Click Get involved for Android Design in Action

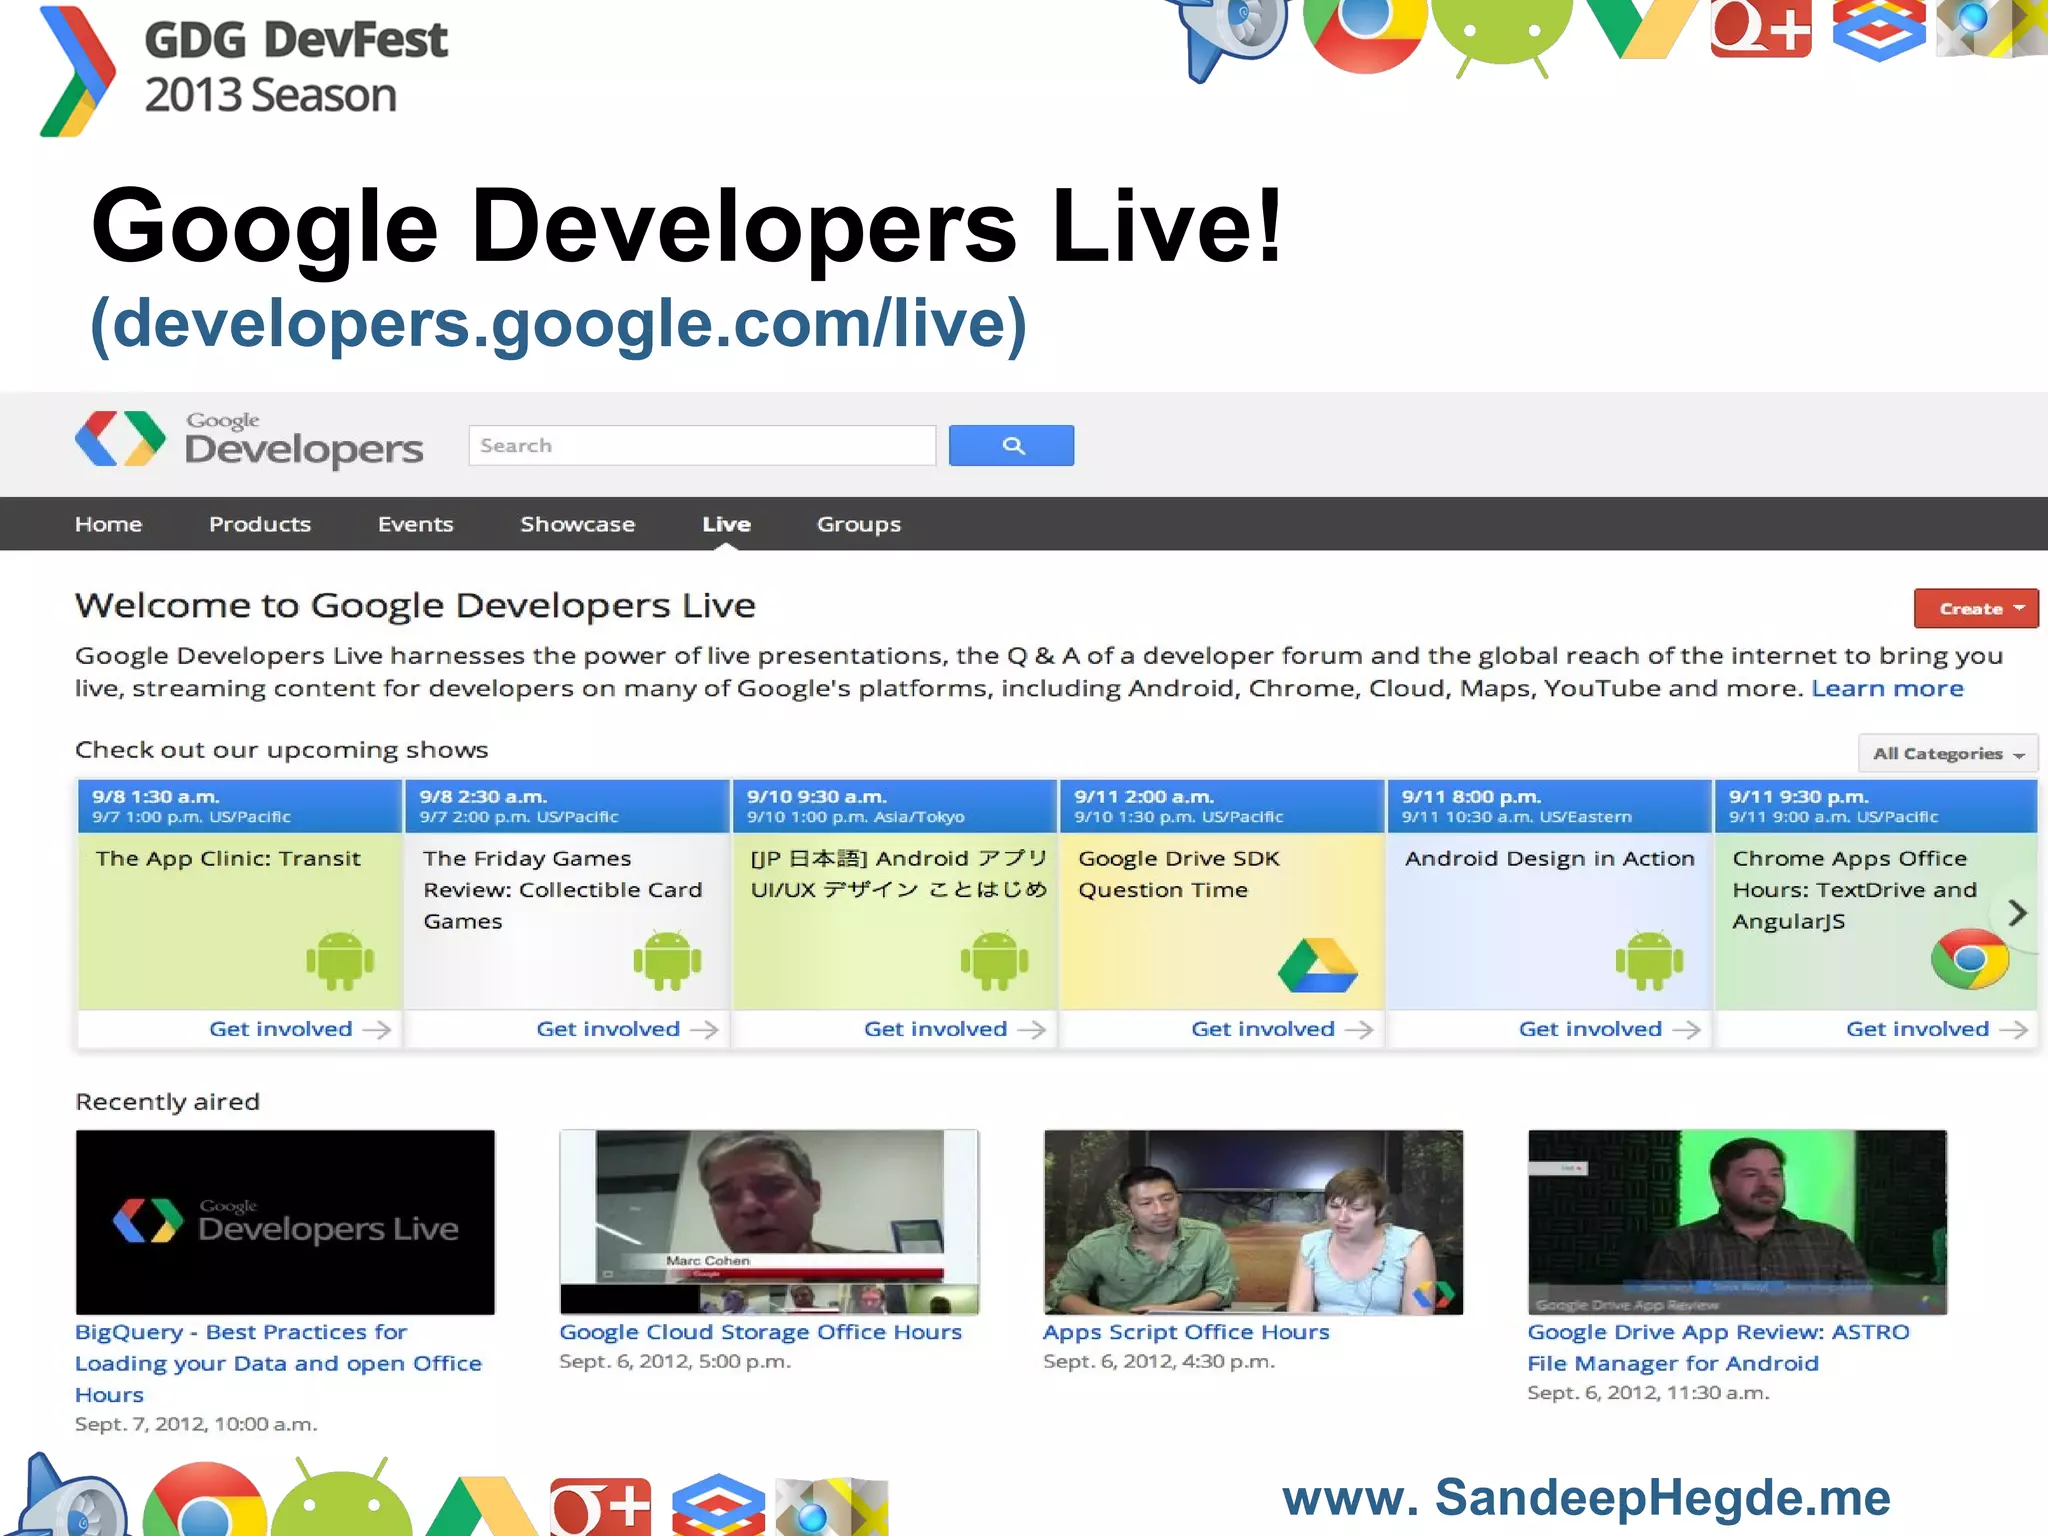click(x=1609, y=1029)
